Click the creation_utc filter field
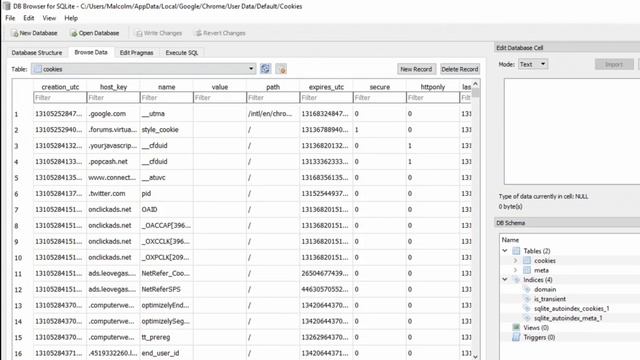 (60, 98)
